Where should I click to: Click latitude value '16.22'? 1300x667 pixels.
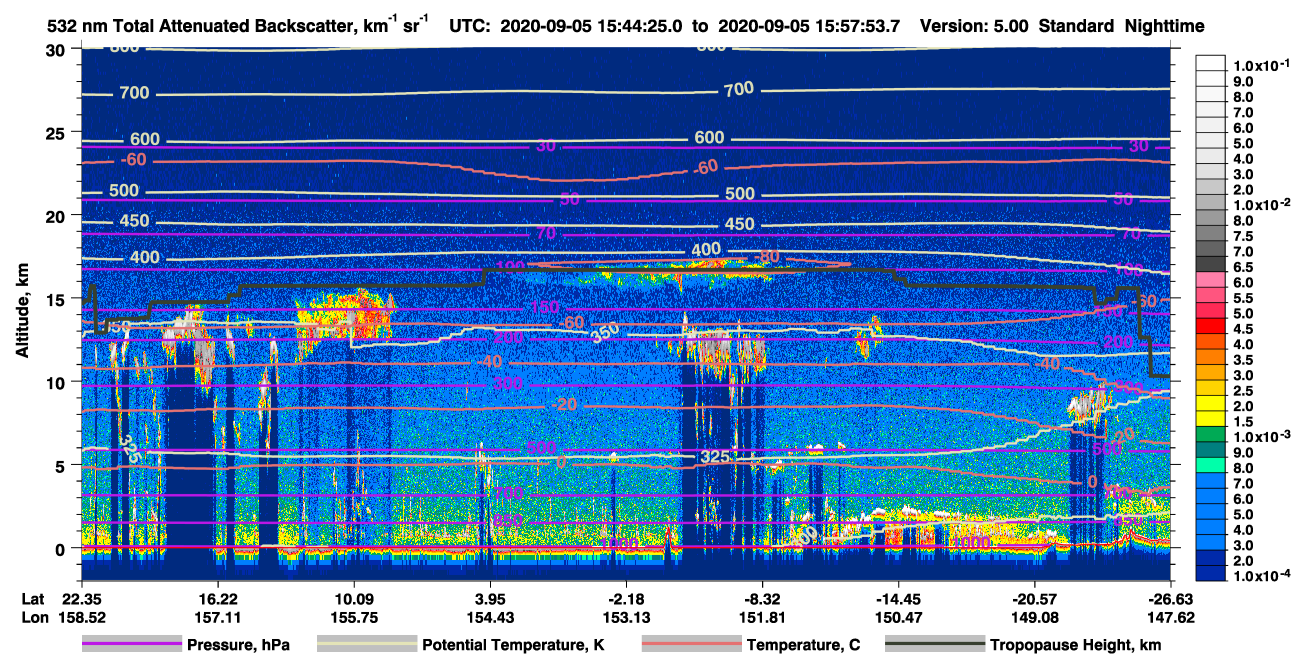(x=217, y=597)
